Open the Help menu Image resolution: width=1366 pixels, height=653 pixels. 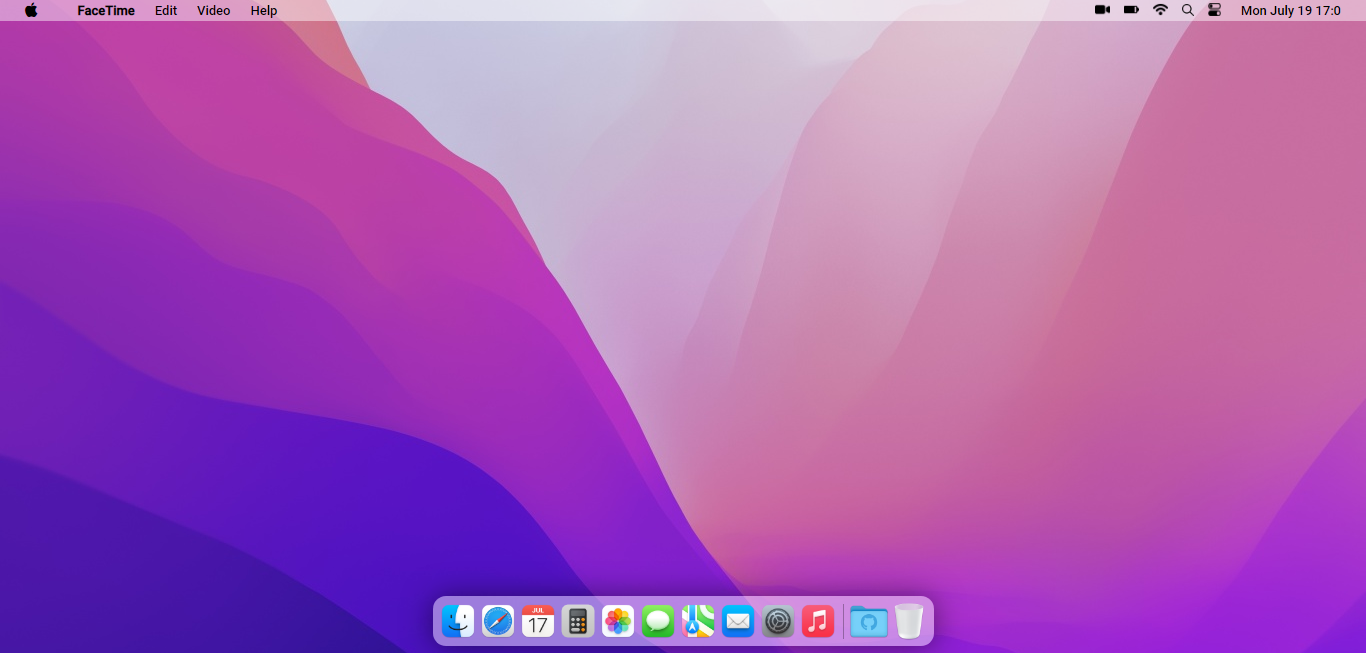click(x=264, y=10)
